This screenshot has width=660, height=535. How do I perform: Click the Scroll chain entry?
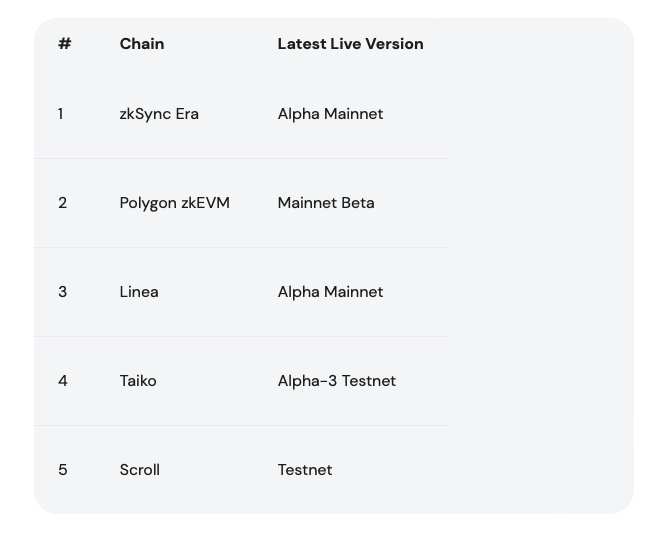pyautogui.click(x=140, y=470)
